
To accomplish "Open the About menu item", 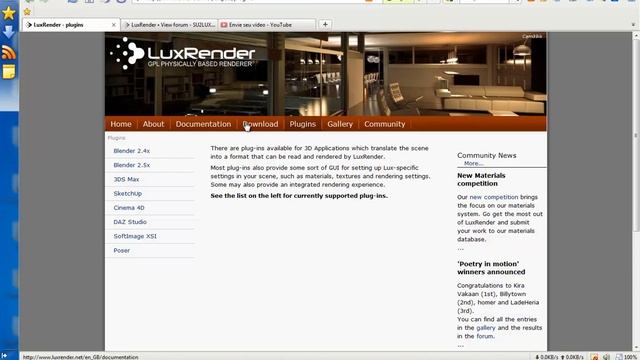I will [153, 124].
